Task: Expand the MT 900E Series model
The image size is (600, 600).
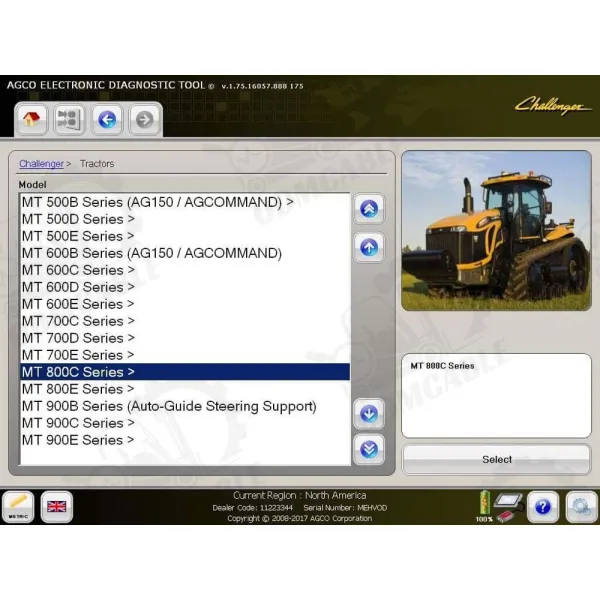Action: [x=78, y=440]
